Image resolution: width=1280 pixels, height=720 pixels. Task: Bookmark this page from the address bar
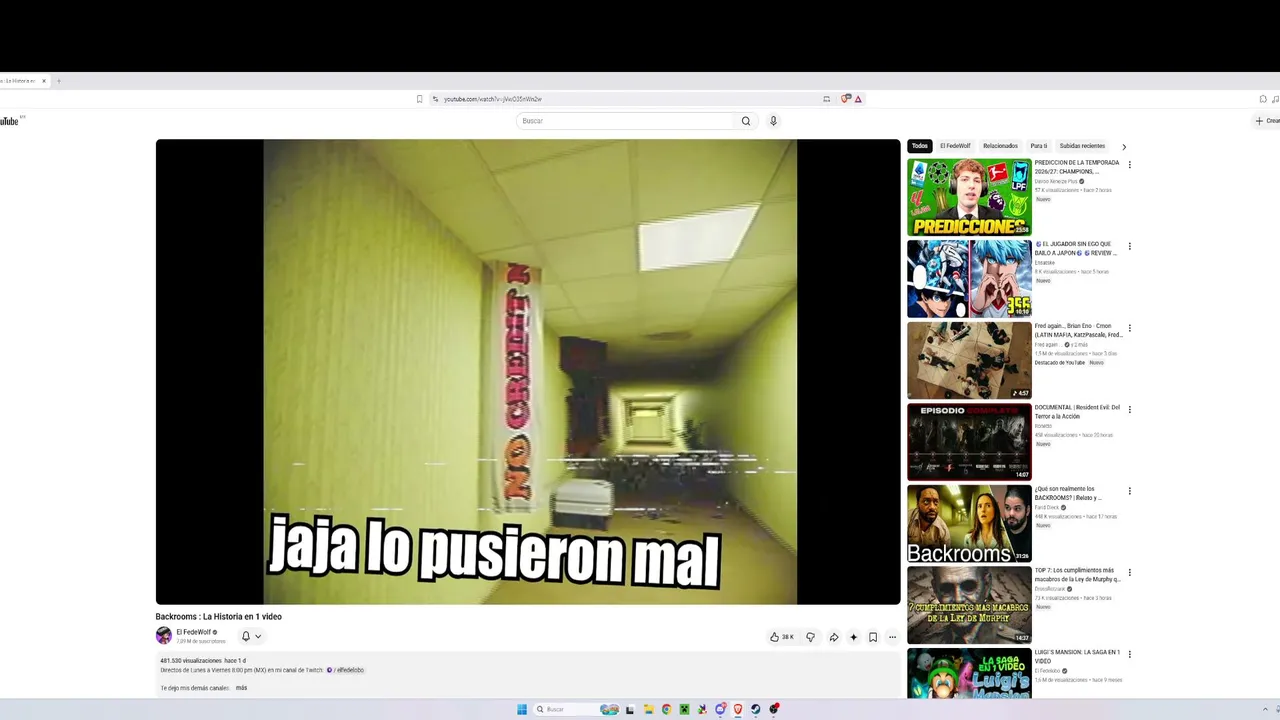point(420,99)
